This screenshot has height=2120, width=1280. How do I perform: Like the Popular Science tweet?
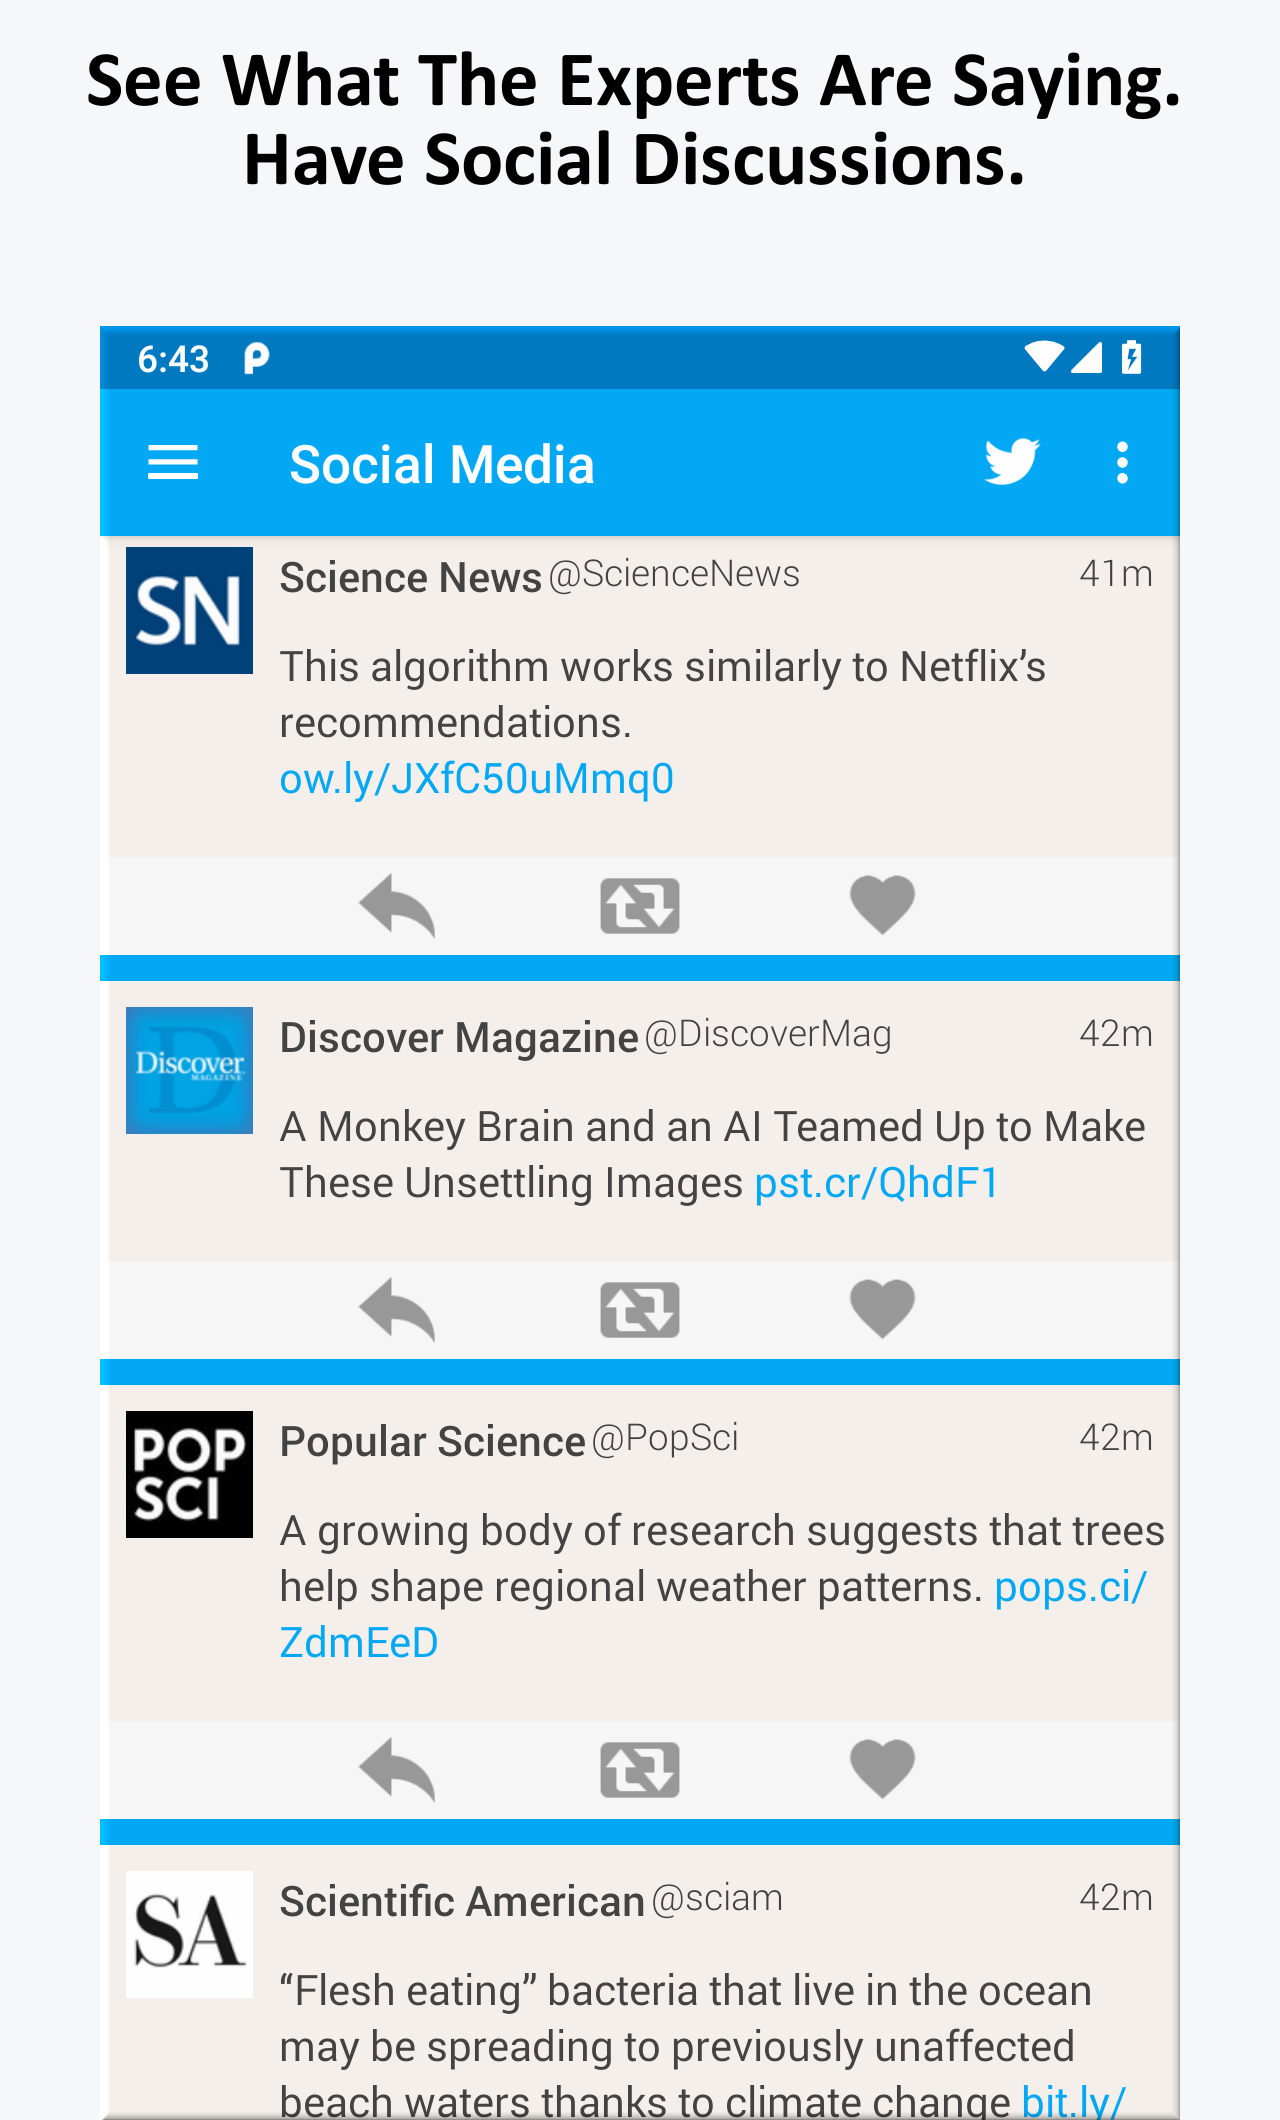[x=882, y=1769]
